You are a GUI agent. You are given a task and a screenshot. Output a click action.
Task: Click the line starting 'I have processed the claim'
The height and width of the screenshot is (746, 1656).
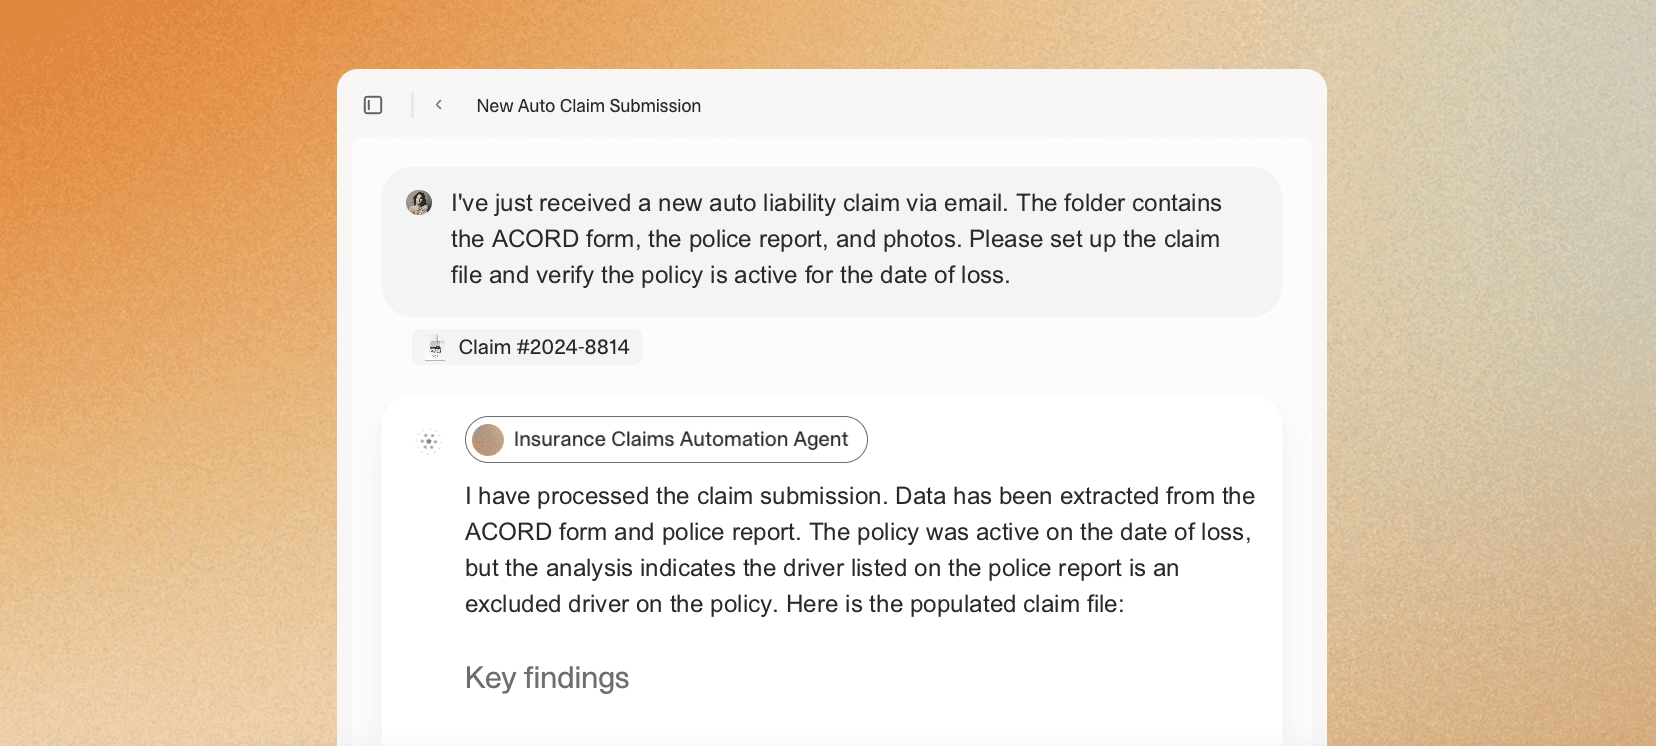(860, 496)
